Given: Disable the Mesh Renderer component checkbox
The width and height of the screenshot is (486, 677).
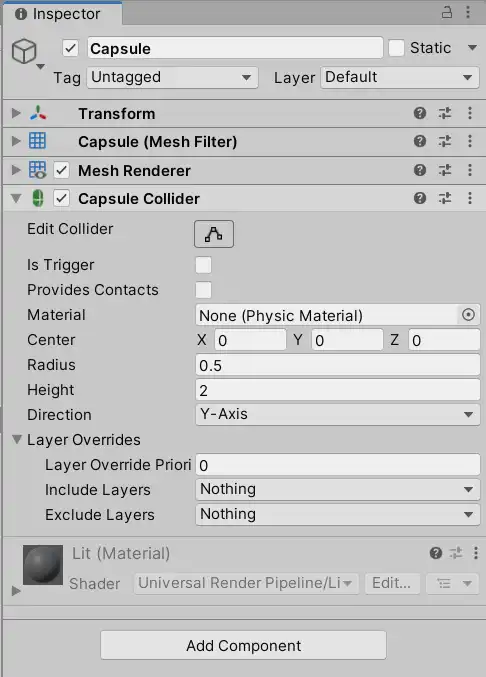Looking at the screenshot, I should pos(61,171).
